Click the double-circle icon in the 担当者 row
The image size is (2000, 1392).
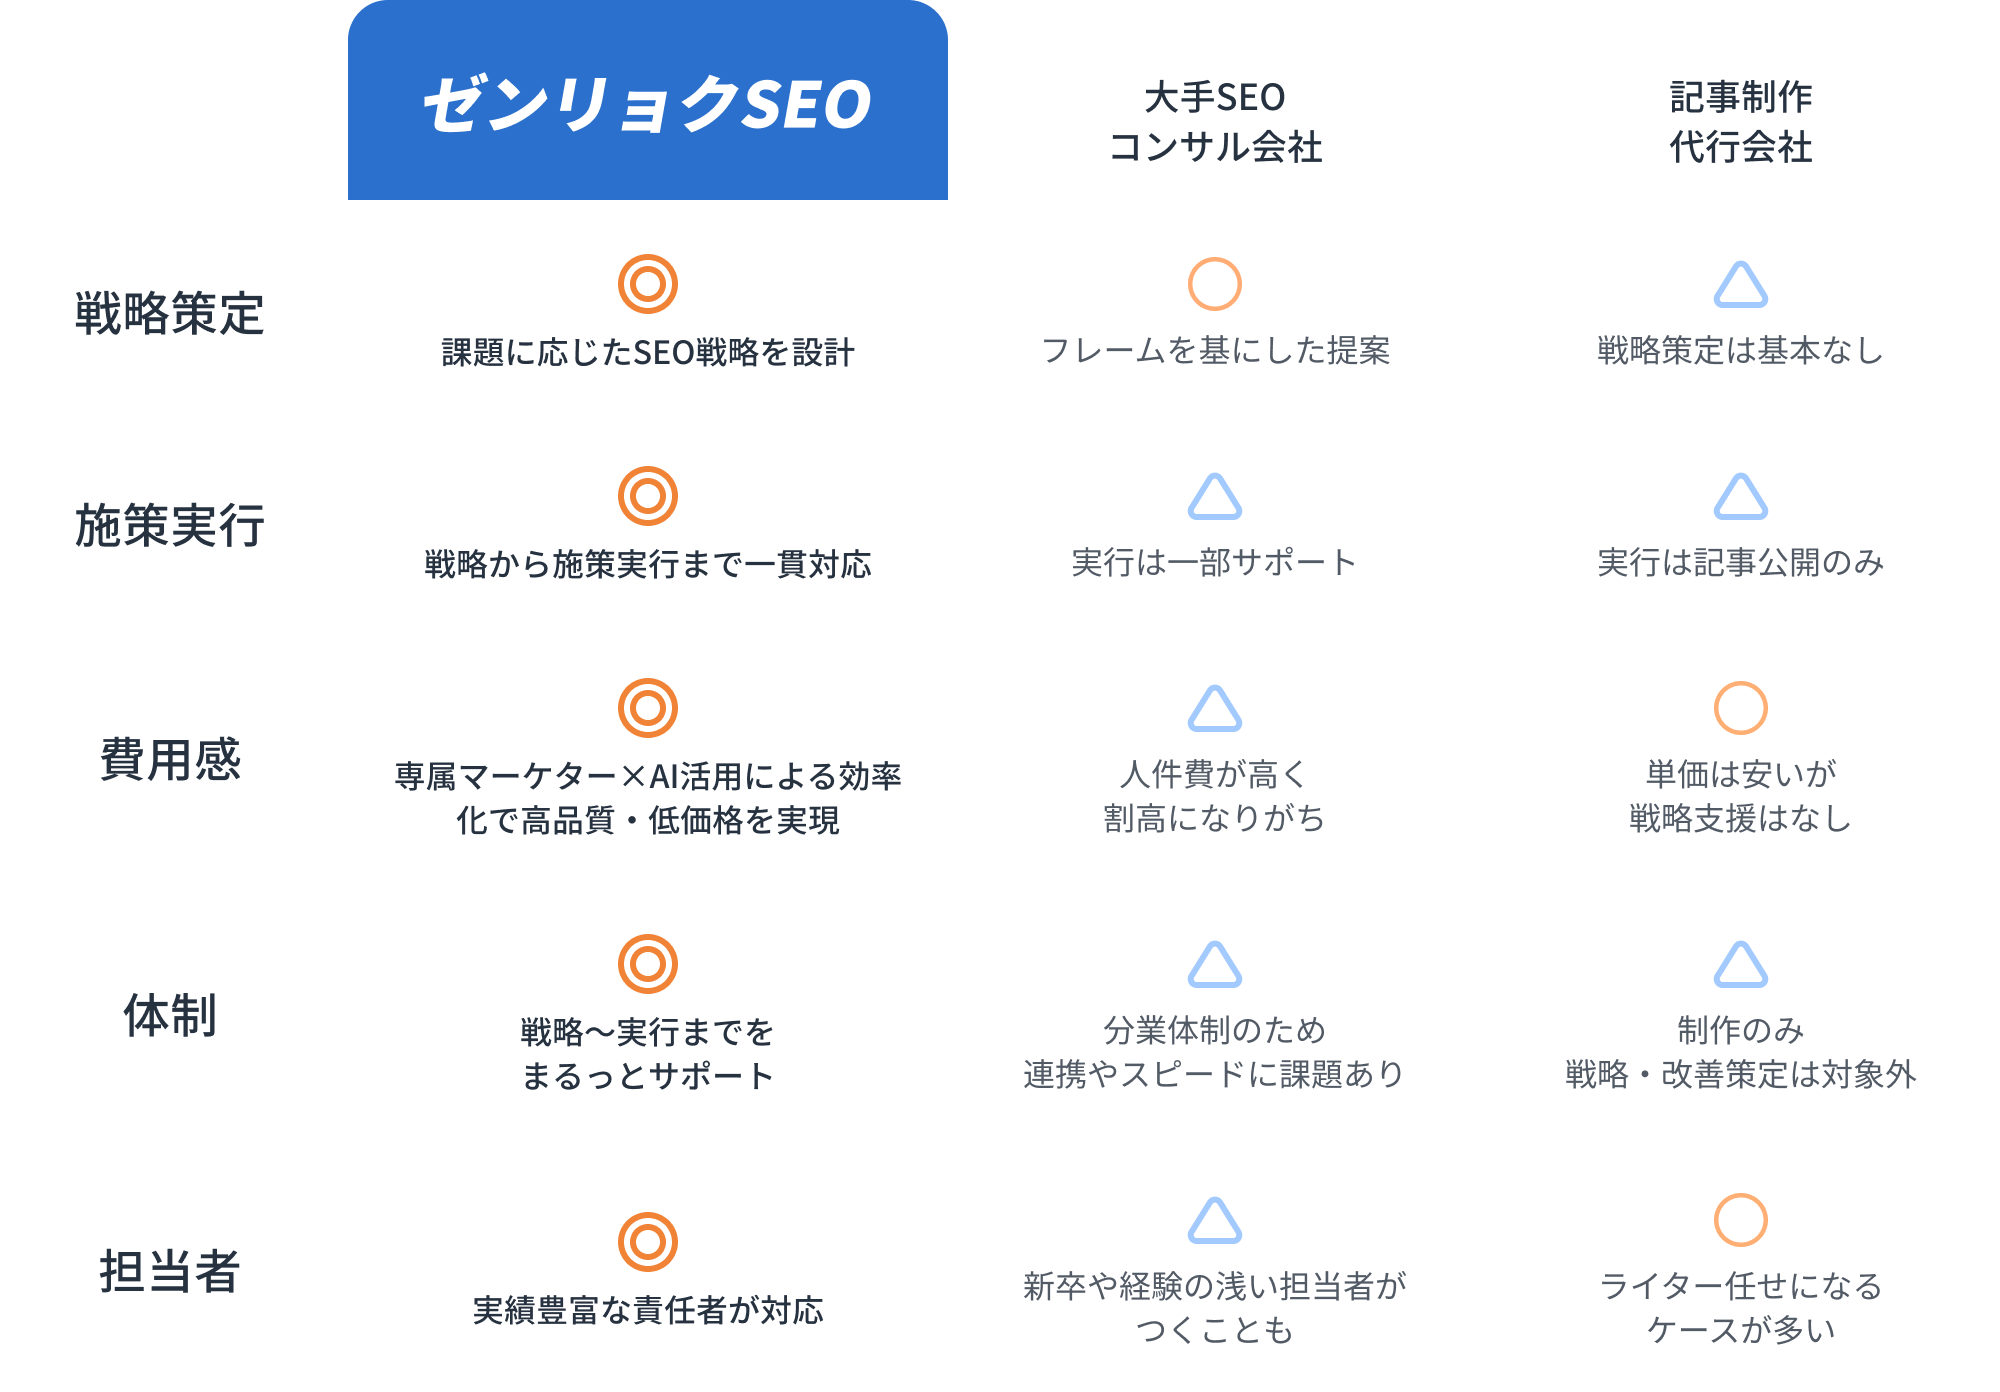[648, 1242]
